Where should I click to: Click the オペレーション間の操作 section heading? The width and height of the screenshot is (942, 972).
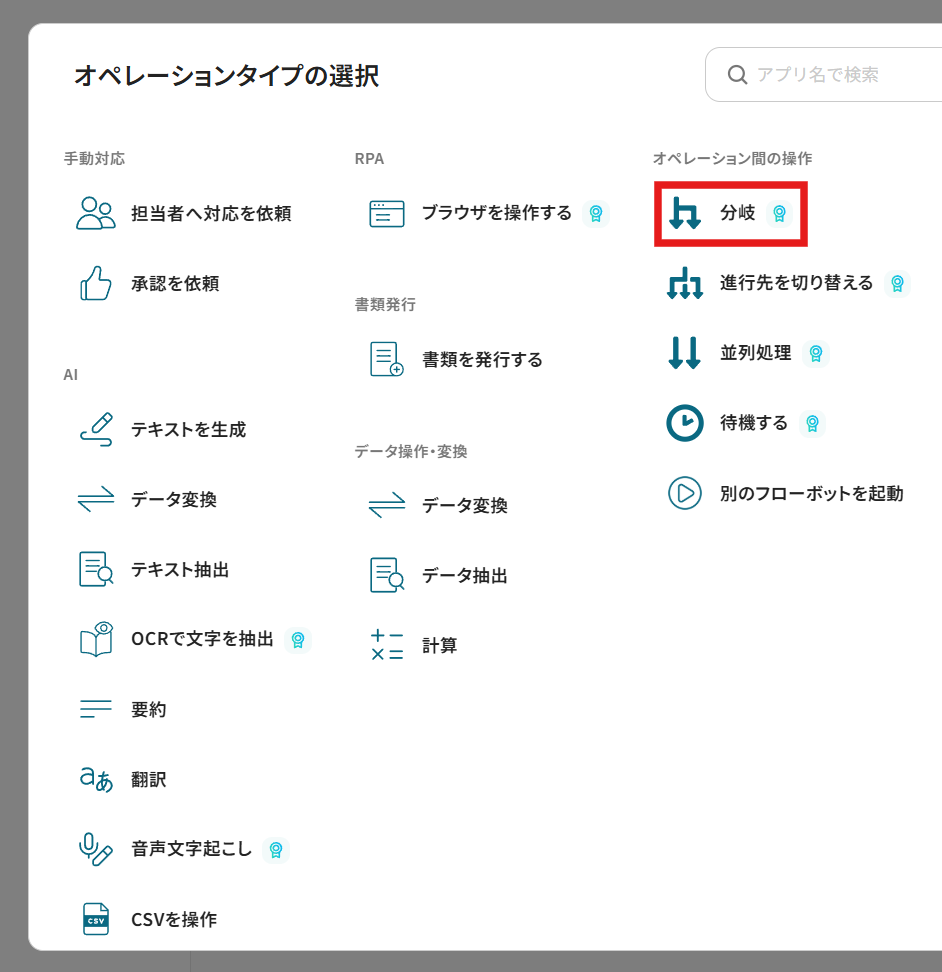click(x=732, y=159)
